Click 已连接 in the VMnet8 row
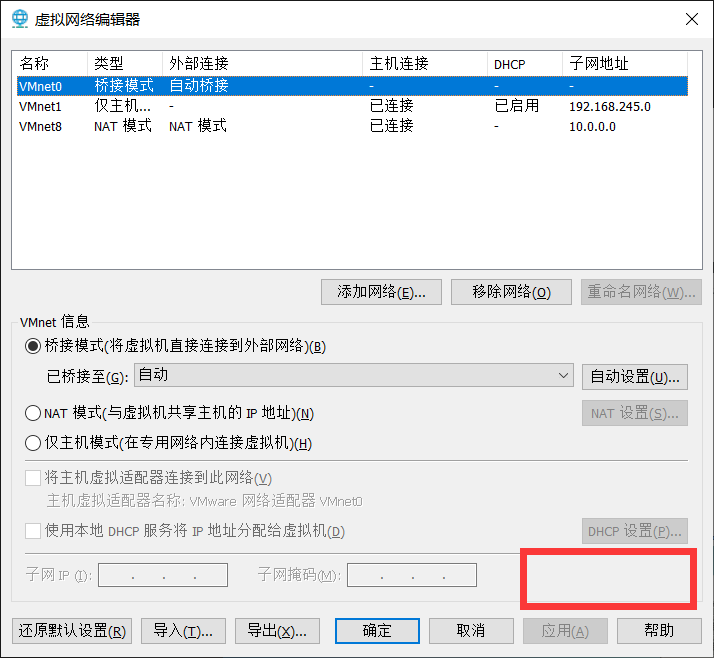Image resolution: width=714 pixels, height=658 pixels. click(391, 126)
